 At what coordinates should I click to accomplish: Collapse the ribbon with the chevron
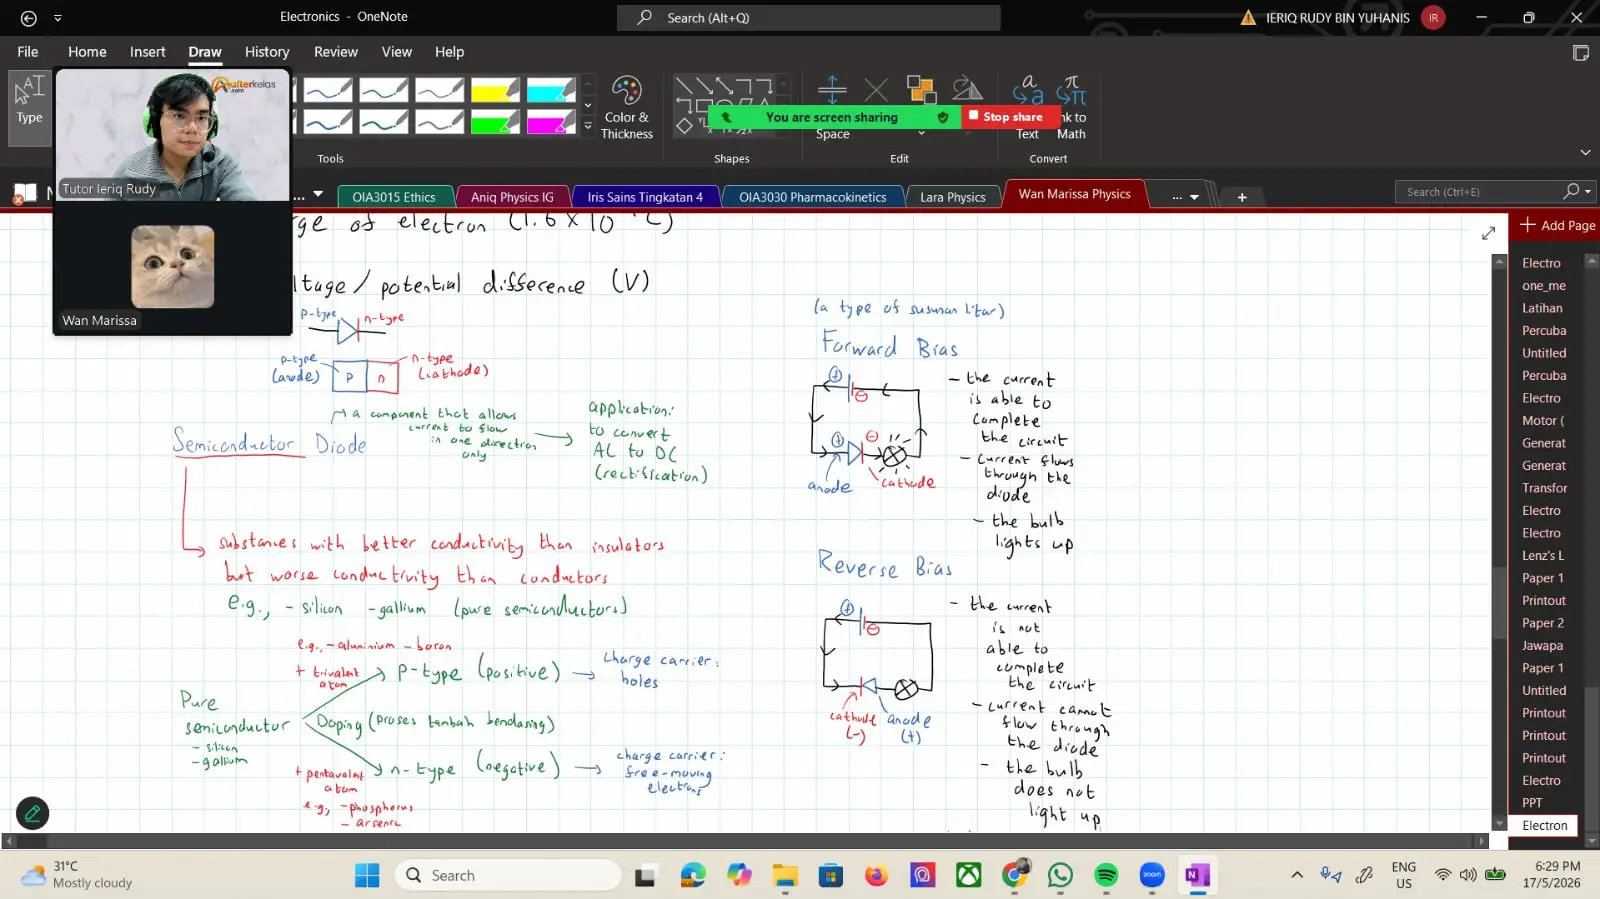[x=1585, y=153]
